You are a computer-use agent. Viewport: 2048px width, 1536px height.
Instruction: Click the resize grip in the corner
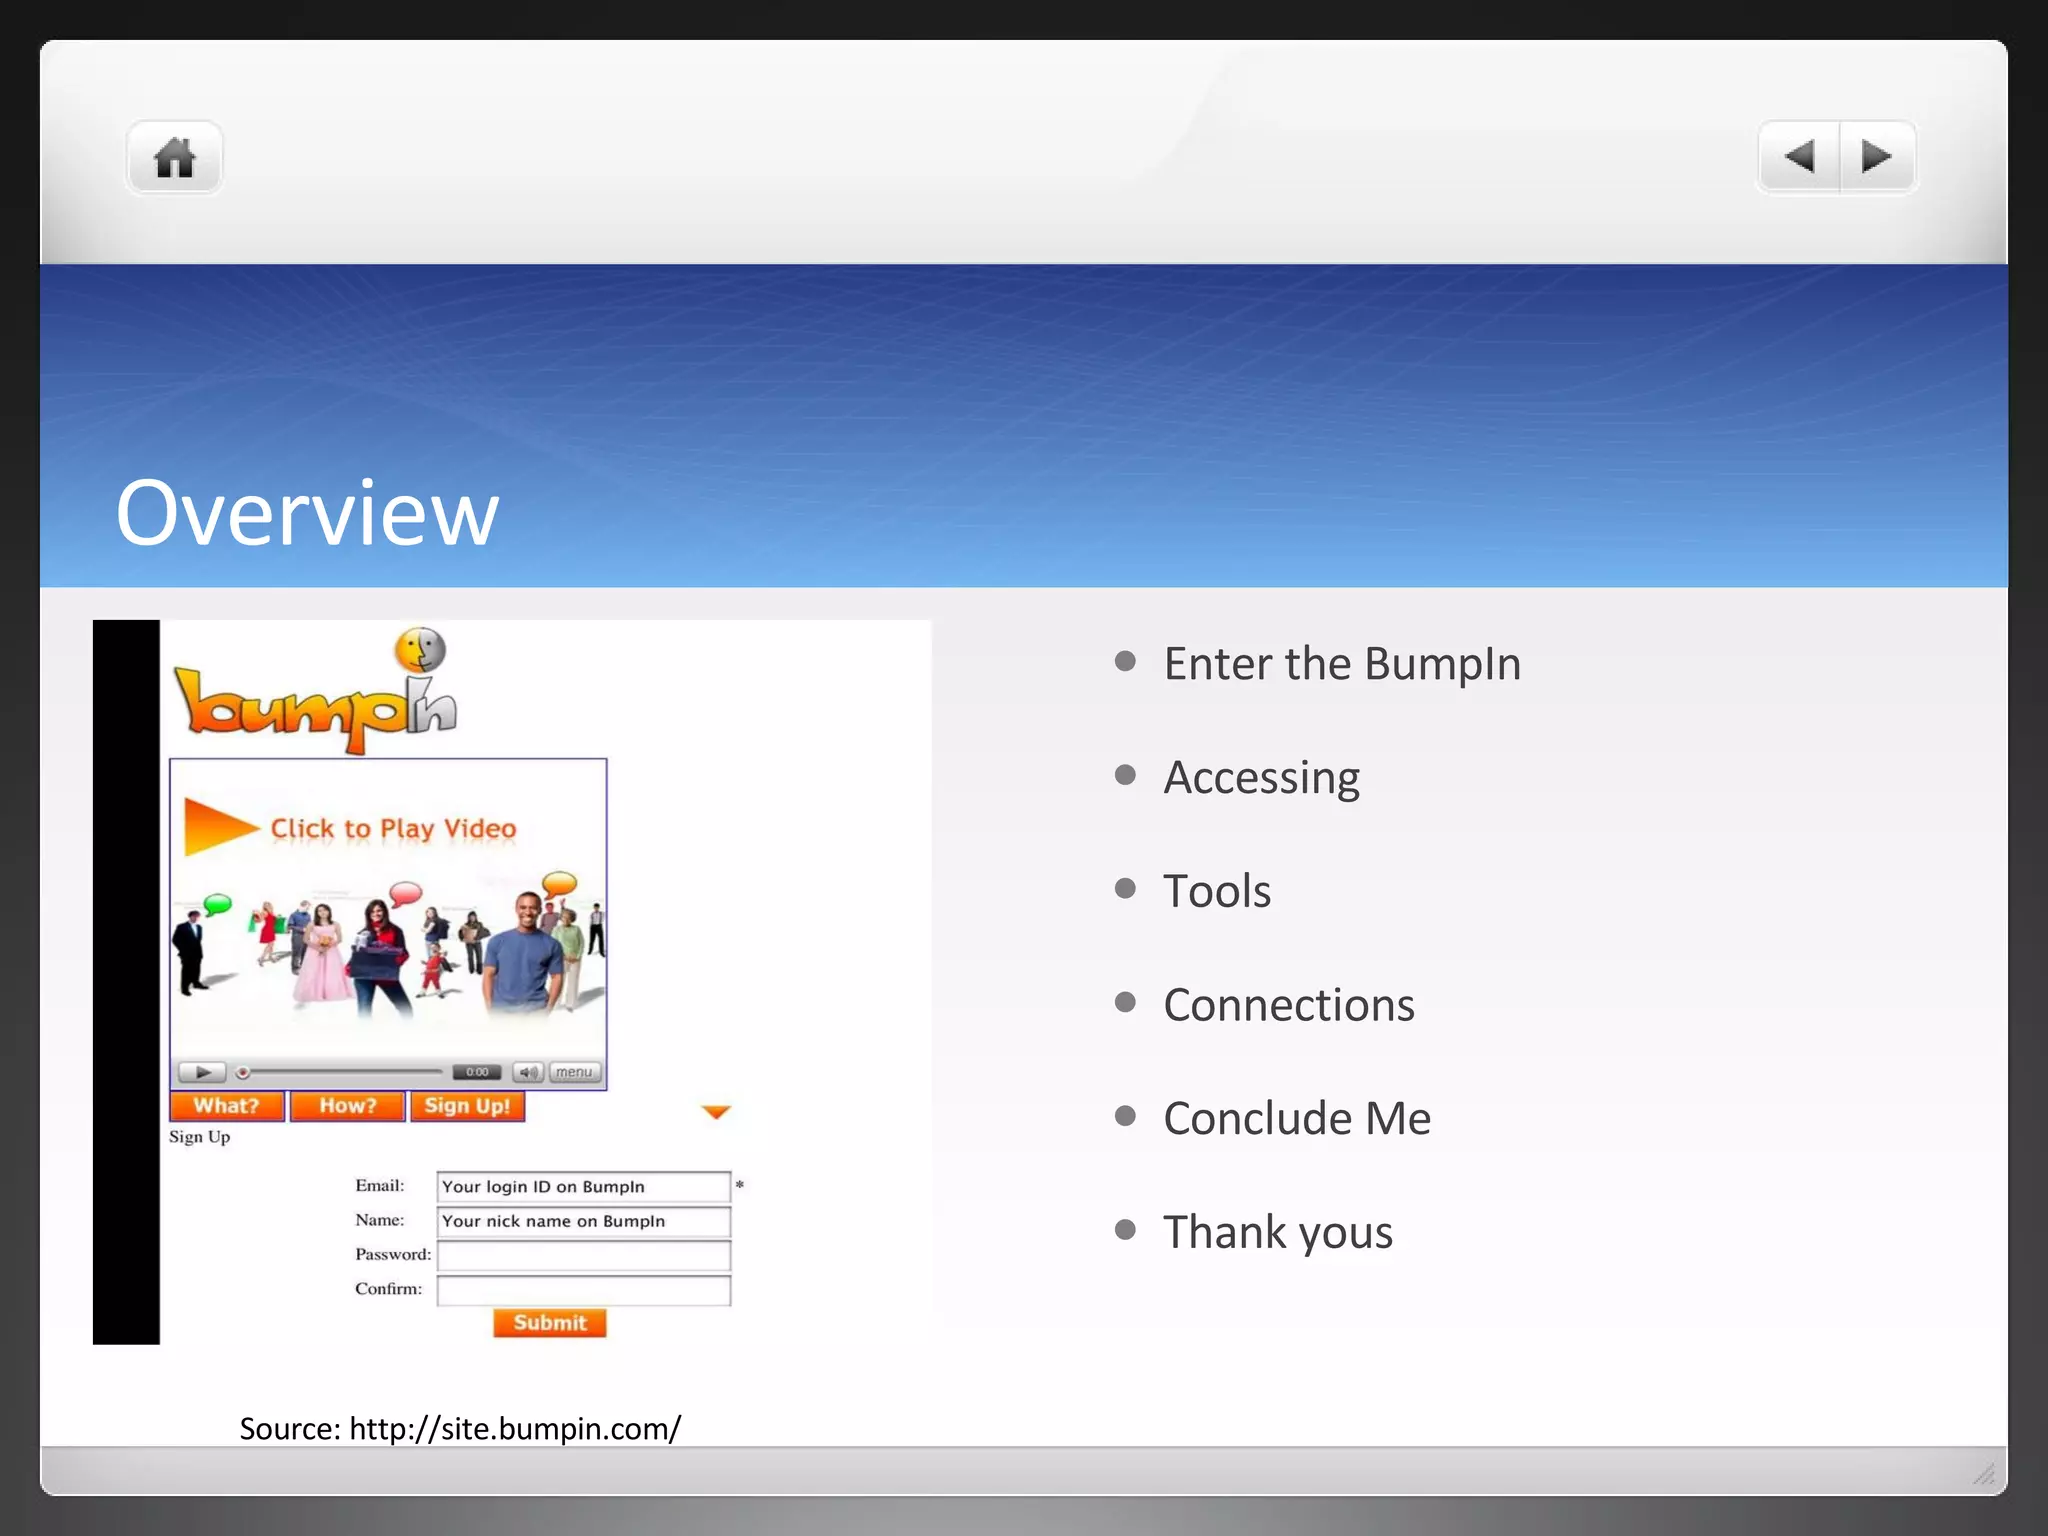coord(1984,1473)
